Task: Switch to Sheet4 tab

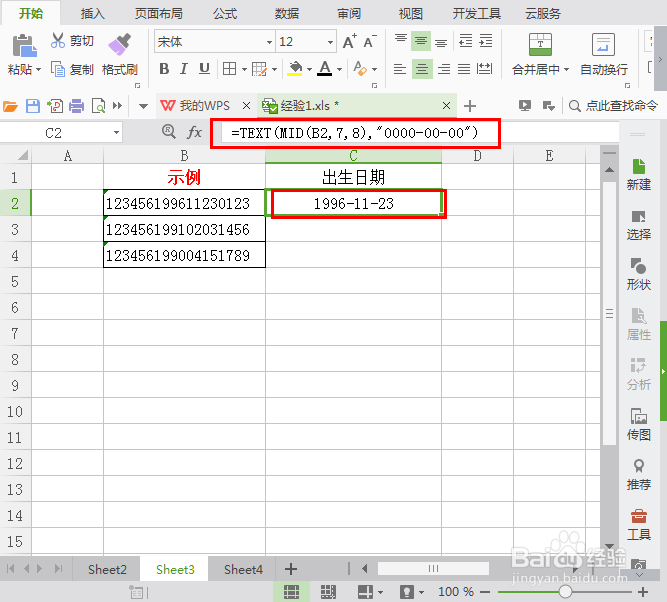Action: [x=243, y=569]
